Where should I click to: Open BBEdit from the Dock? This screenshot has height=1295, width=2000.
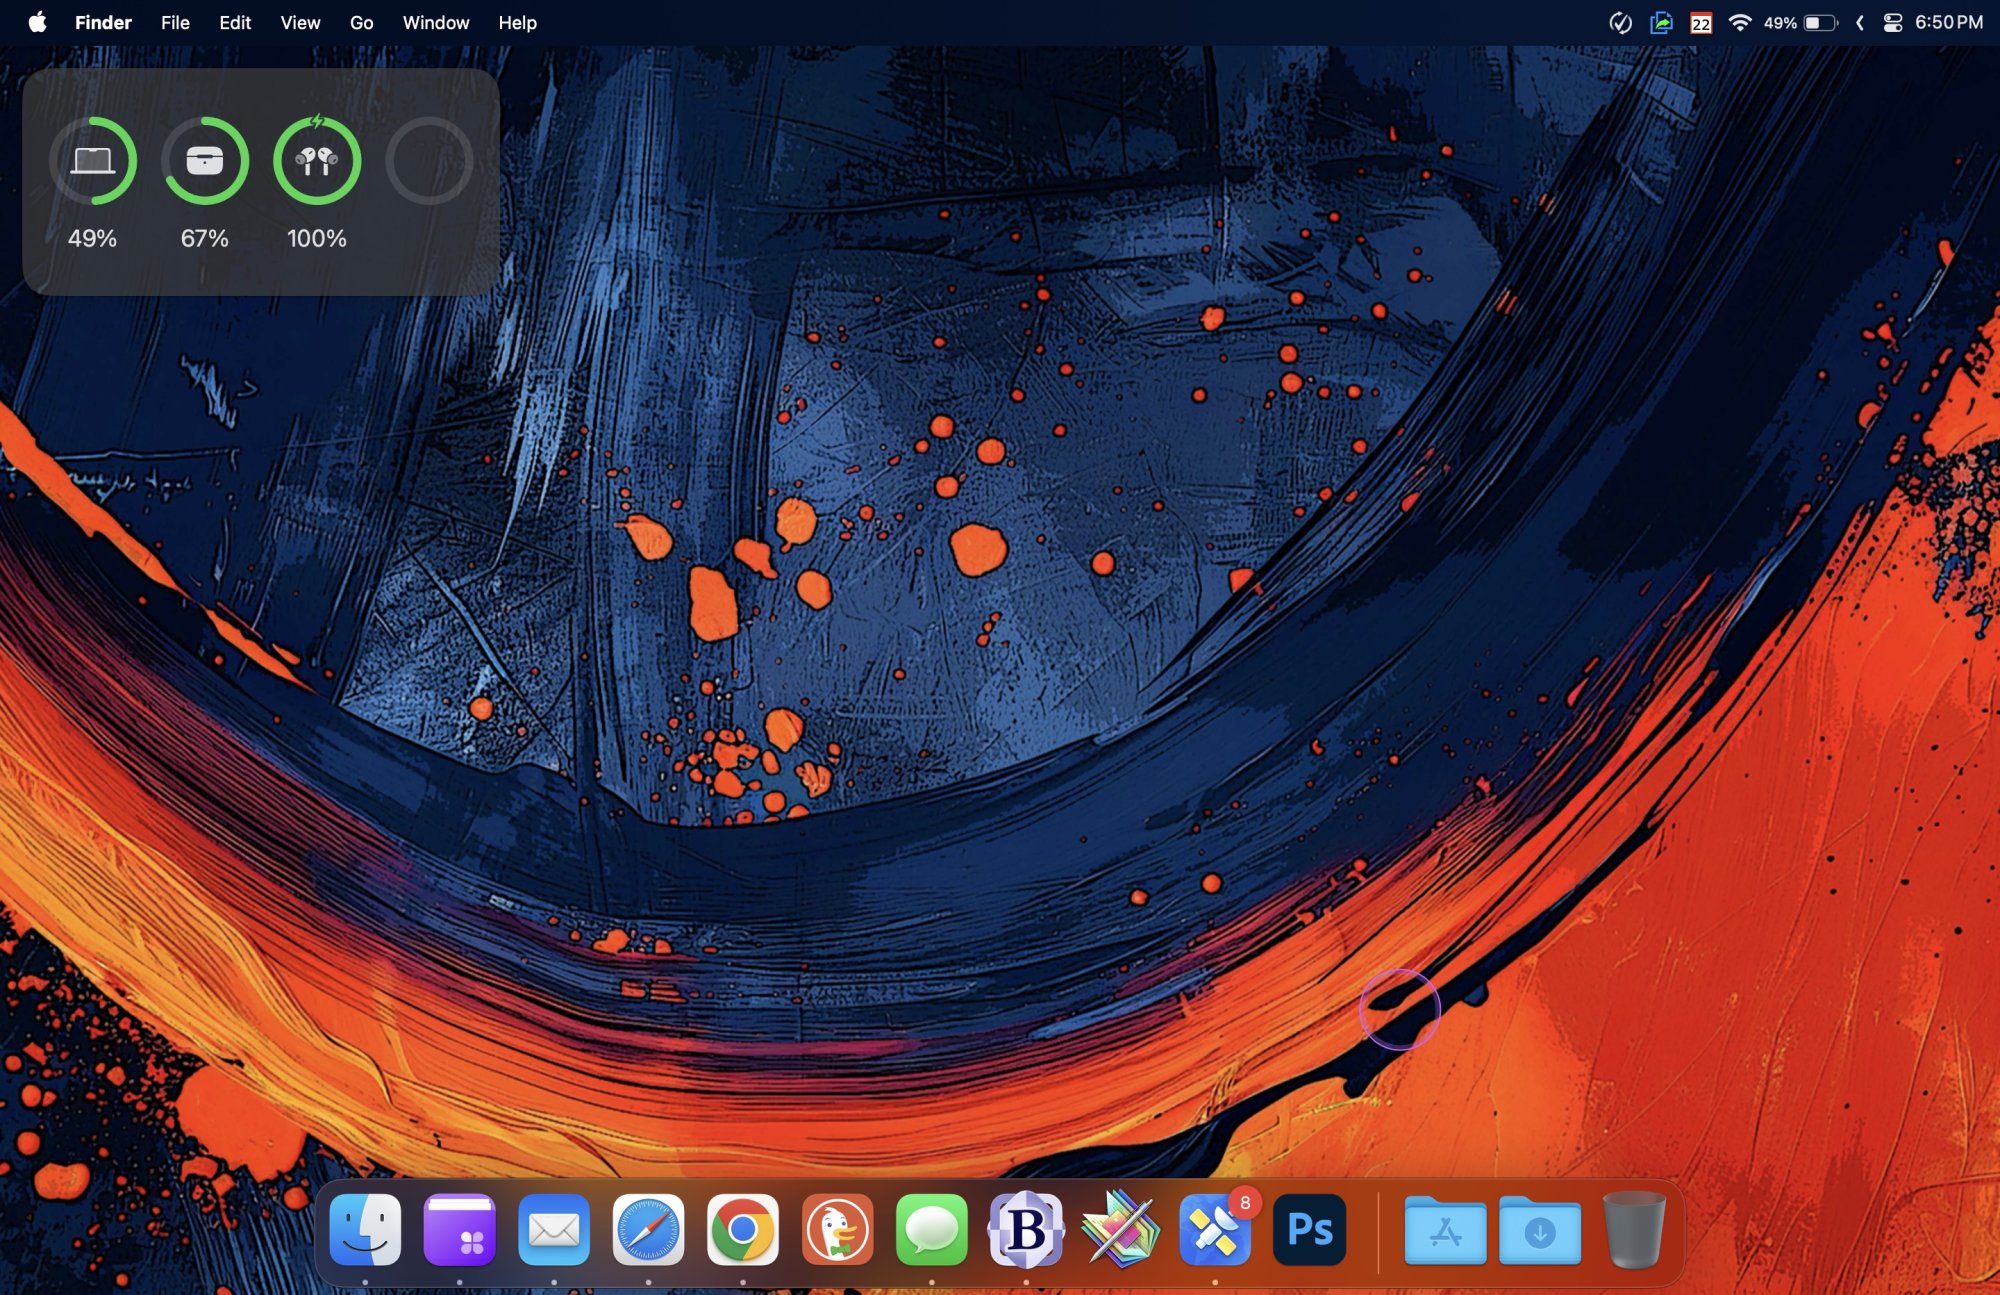(x=1026, y=1229)
